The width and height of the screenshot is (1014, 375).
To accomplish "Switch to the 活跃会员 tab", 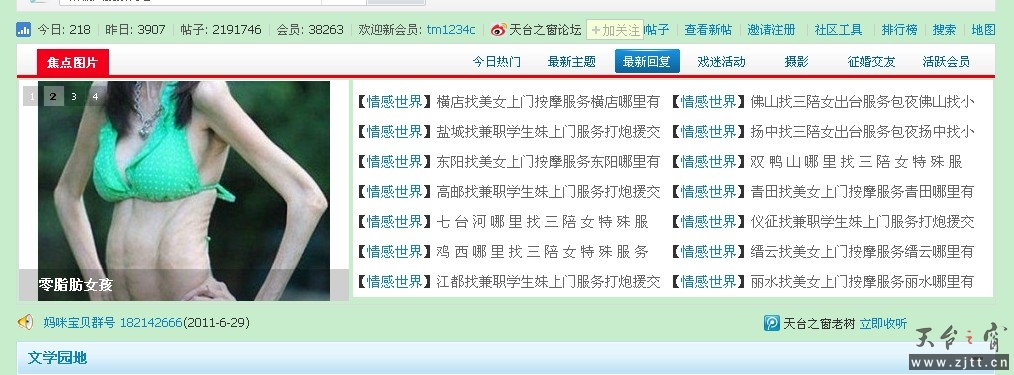I will point(946,61).
